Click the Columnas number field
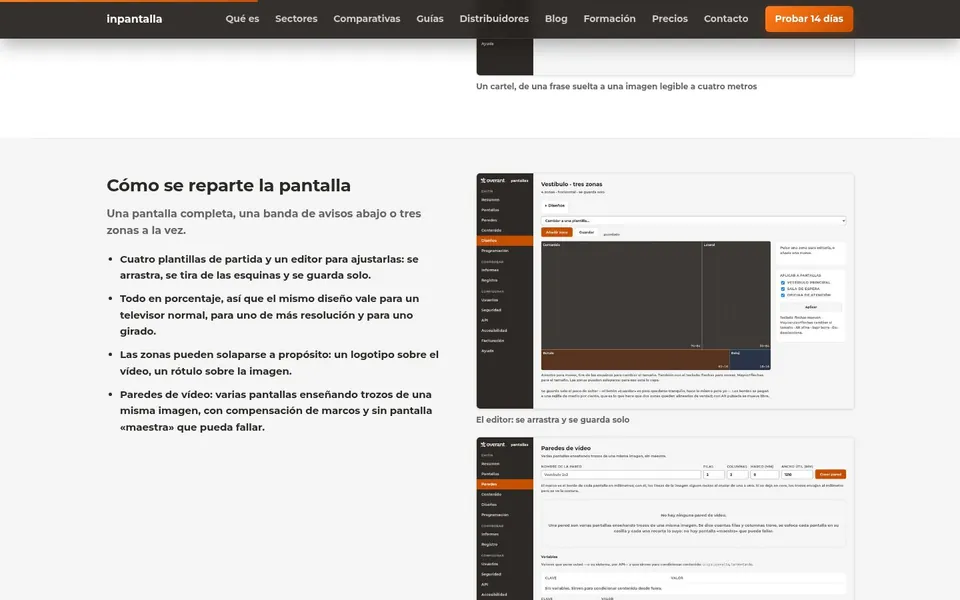 pyautogui.click(x=737, y=474)
